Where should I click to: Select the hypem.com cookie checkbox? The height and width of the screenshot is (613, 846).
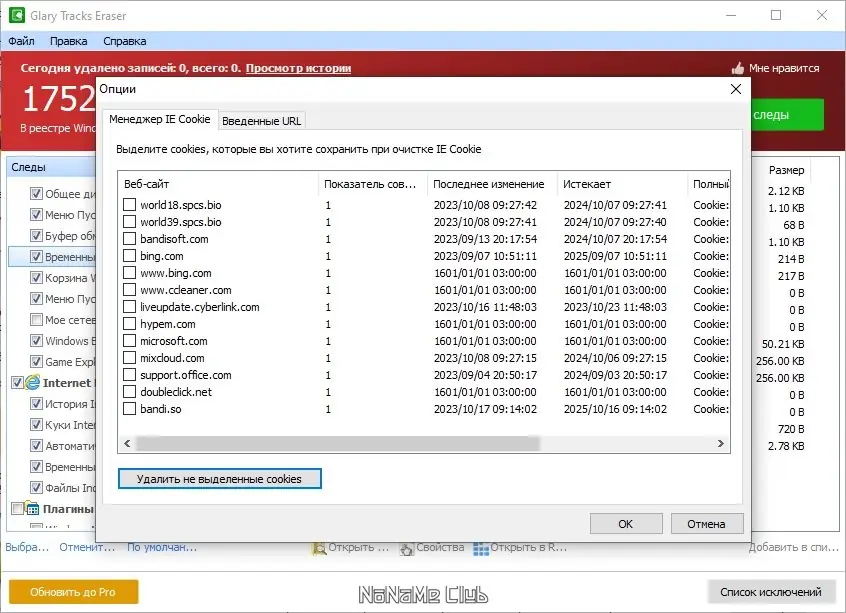(x=129, y=324)
